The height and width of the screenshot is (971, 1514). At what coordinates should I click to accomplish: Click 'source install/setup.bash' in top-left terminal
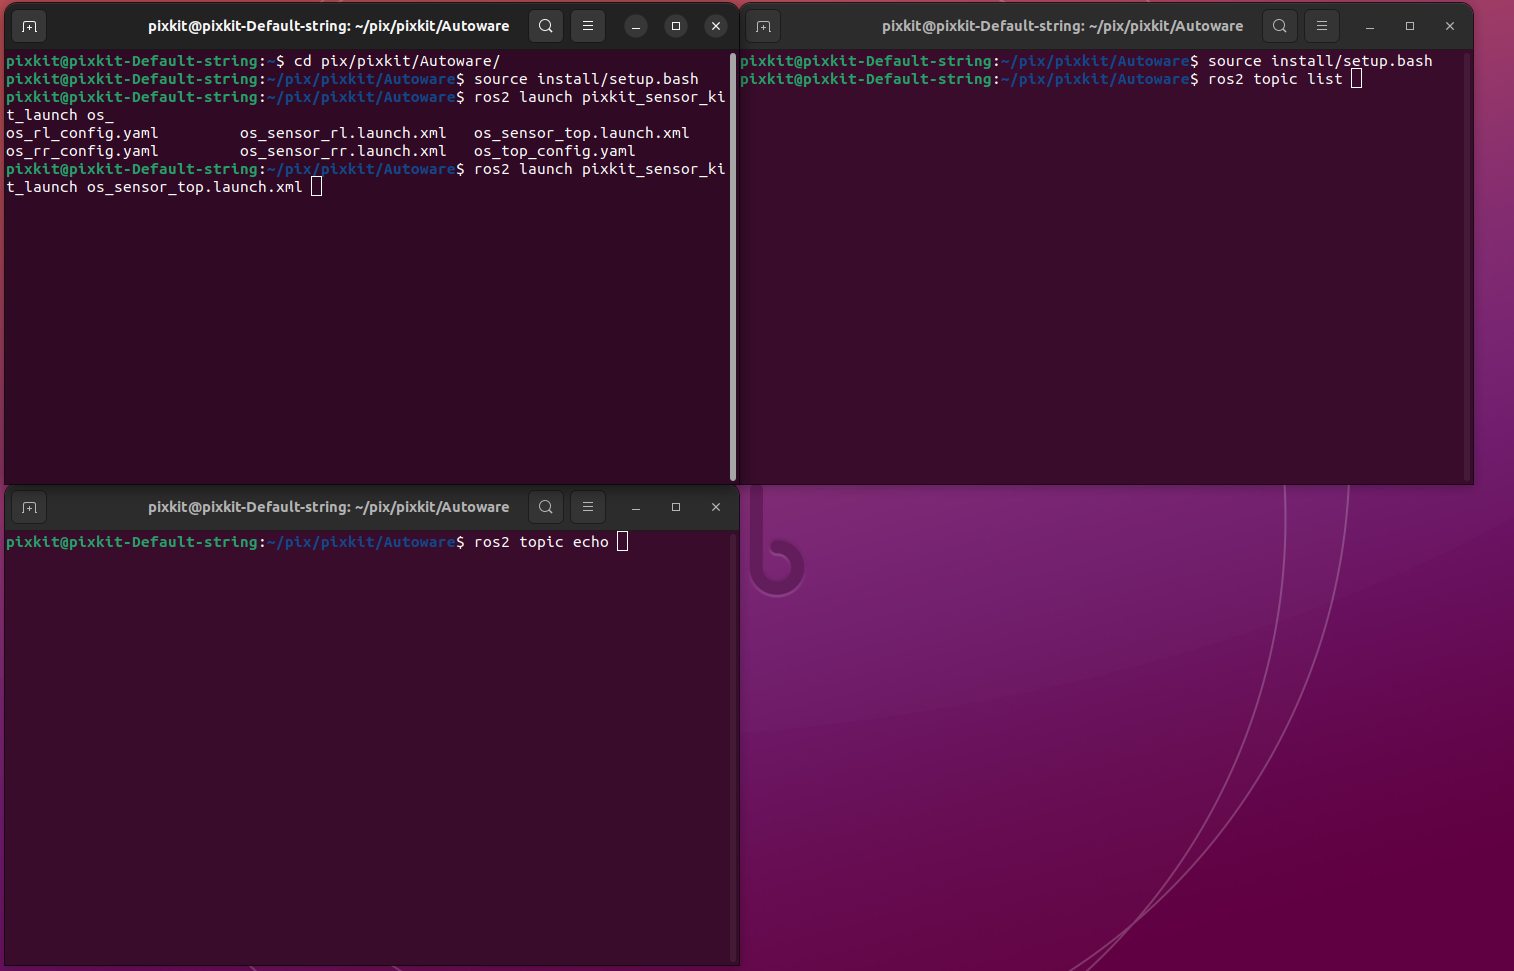click(586, 79)
